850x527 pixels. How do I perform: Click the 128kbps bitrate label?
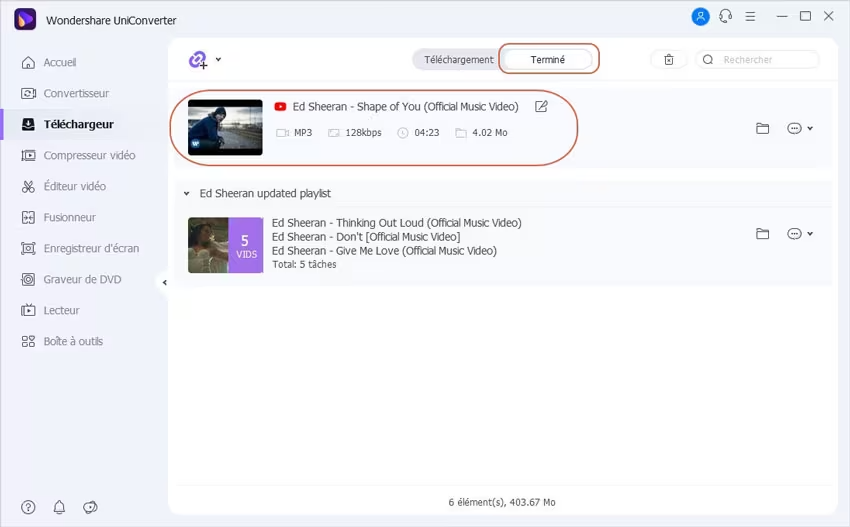[363, 133]
